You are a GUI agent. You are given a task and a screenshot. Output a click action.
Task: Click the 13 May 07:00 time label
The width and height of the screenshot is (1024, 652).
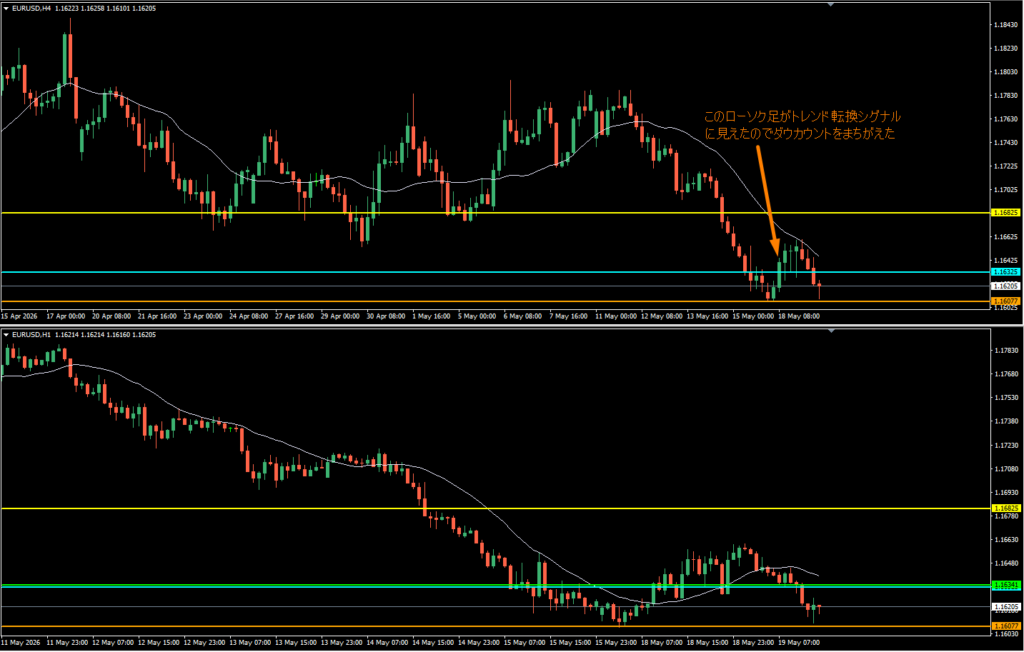tap(250, 642)
